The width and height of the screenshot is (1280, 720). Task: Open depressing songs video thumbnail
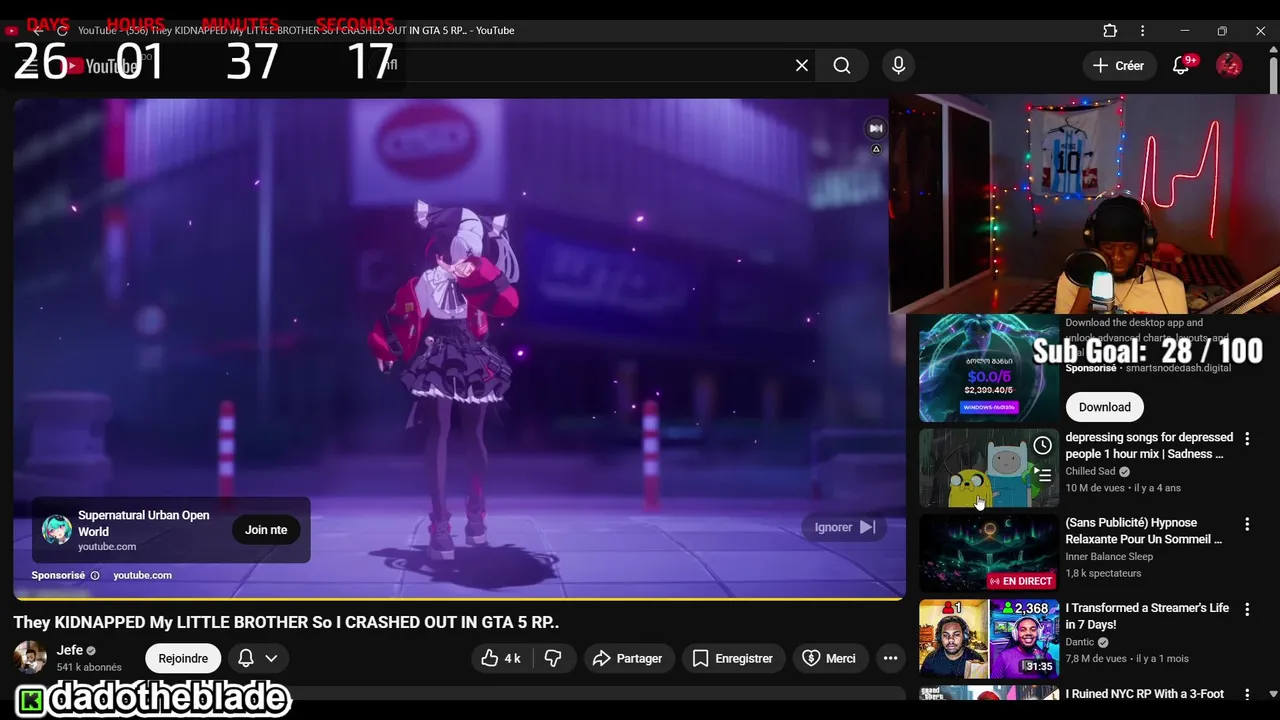coord(989,468)
